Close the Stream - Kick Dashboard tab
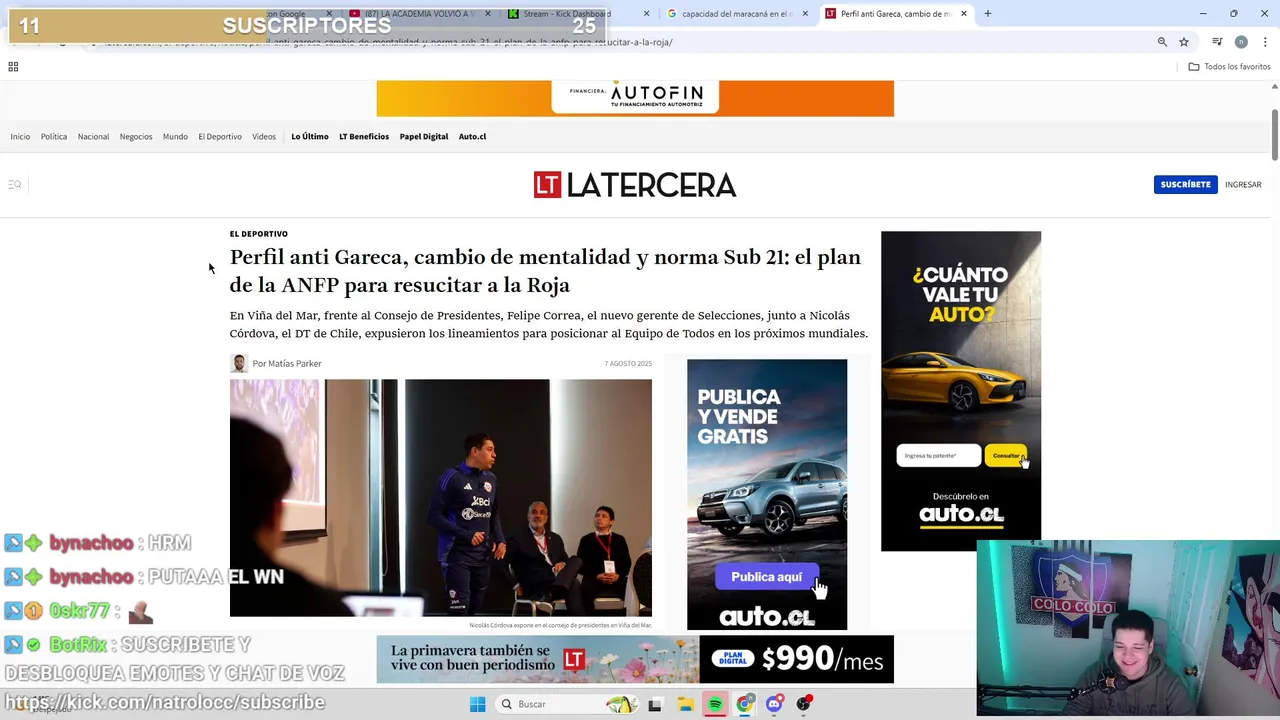 point(646,14)
